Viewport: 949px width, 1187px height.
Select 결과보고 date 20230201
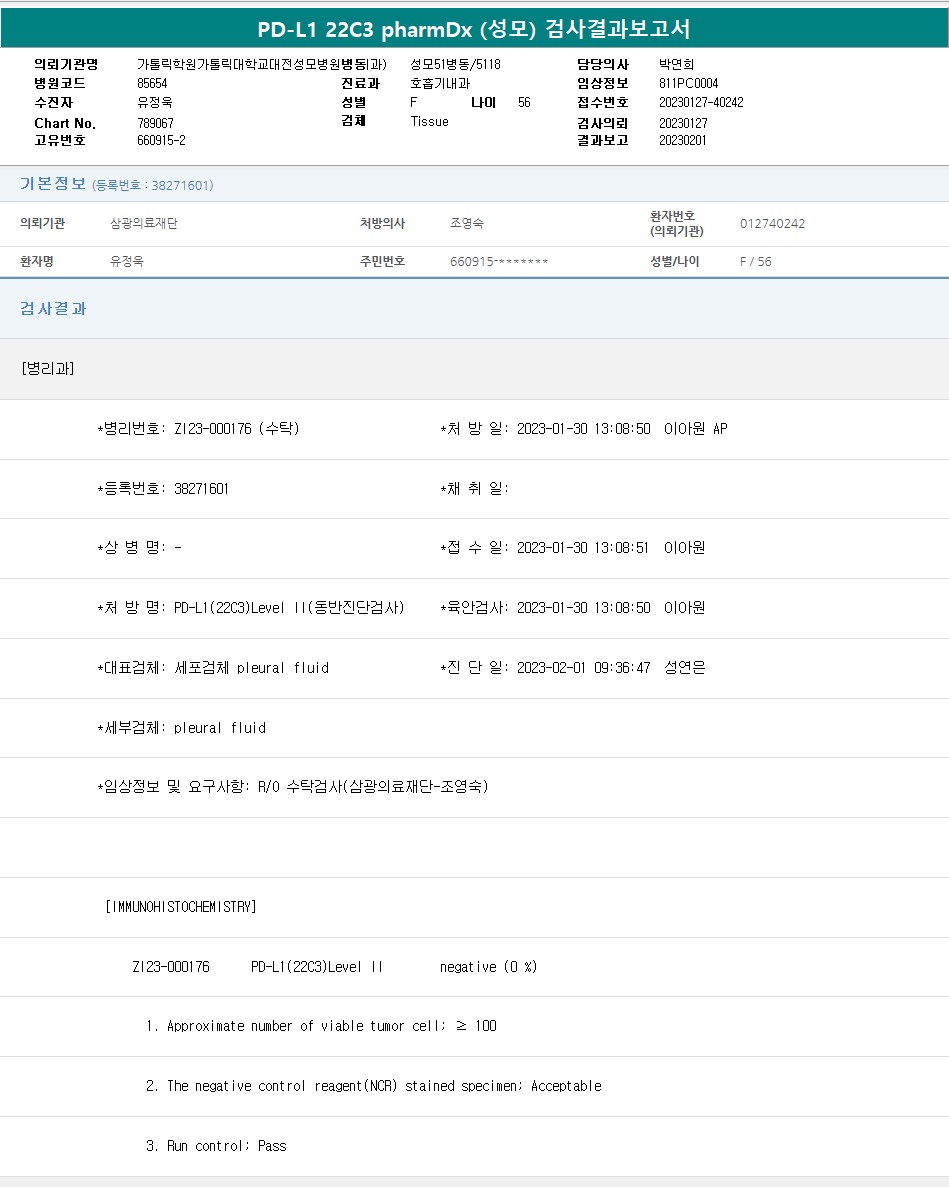pos(682,140)
